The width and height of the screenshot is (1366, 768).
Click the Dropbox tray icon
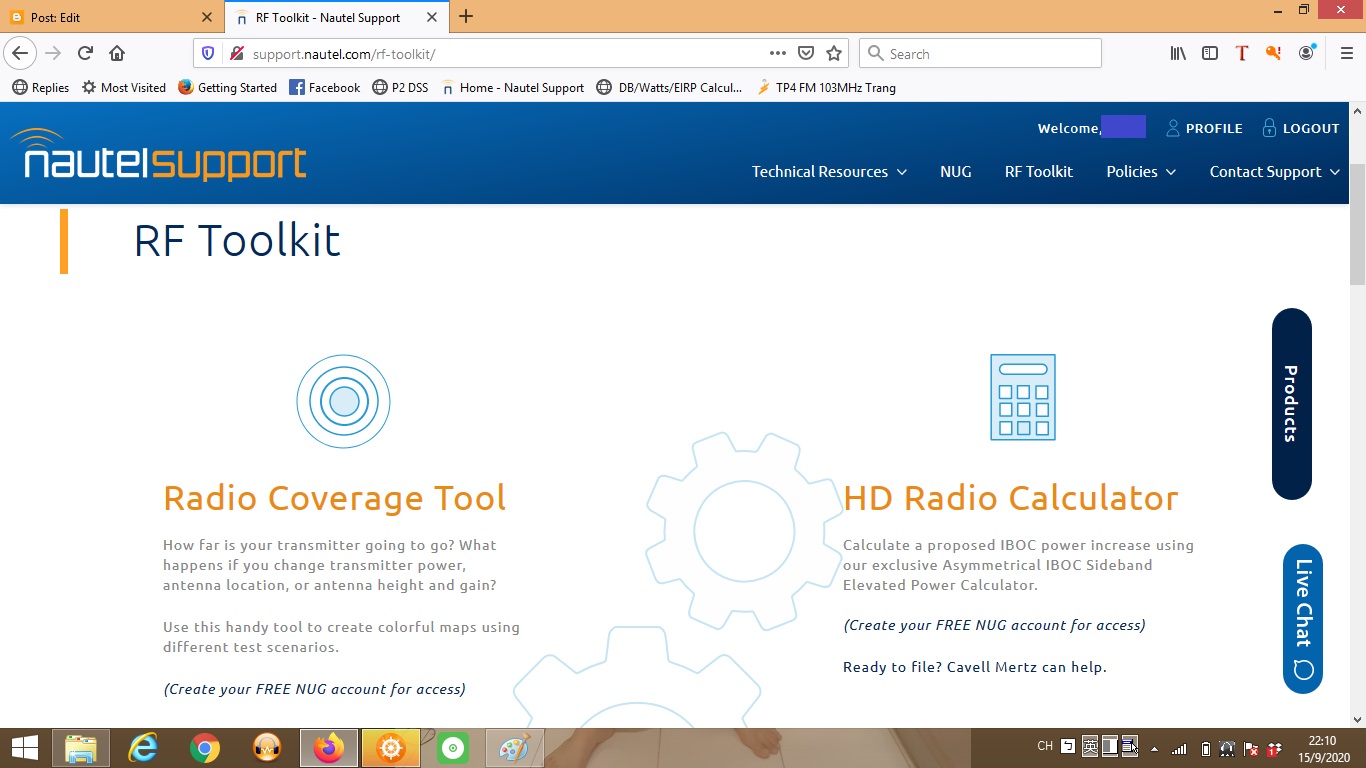pyautogui.click(x=1274, y=748)
